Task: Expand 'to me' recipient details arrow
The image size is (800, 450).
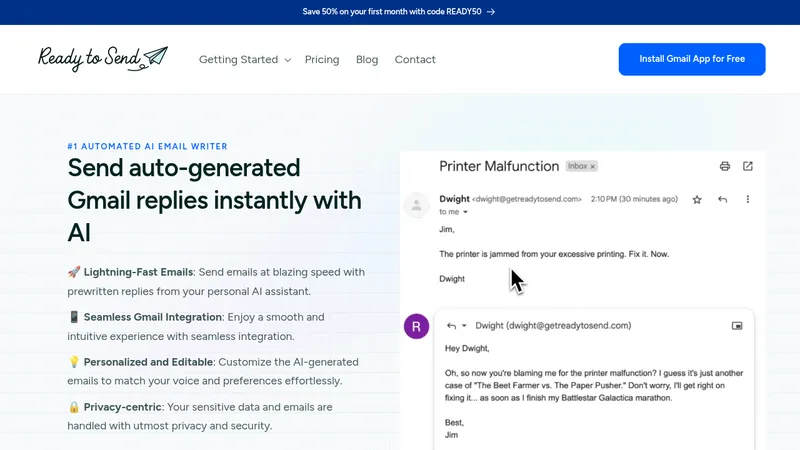Action: (465, 212)
